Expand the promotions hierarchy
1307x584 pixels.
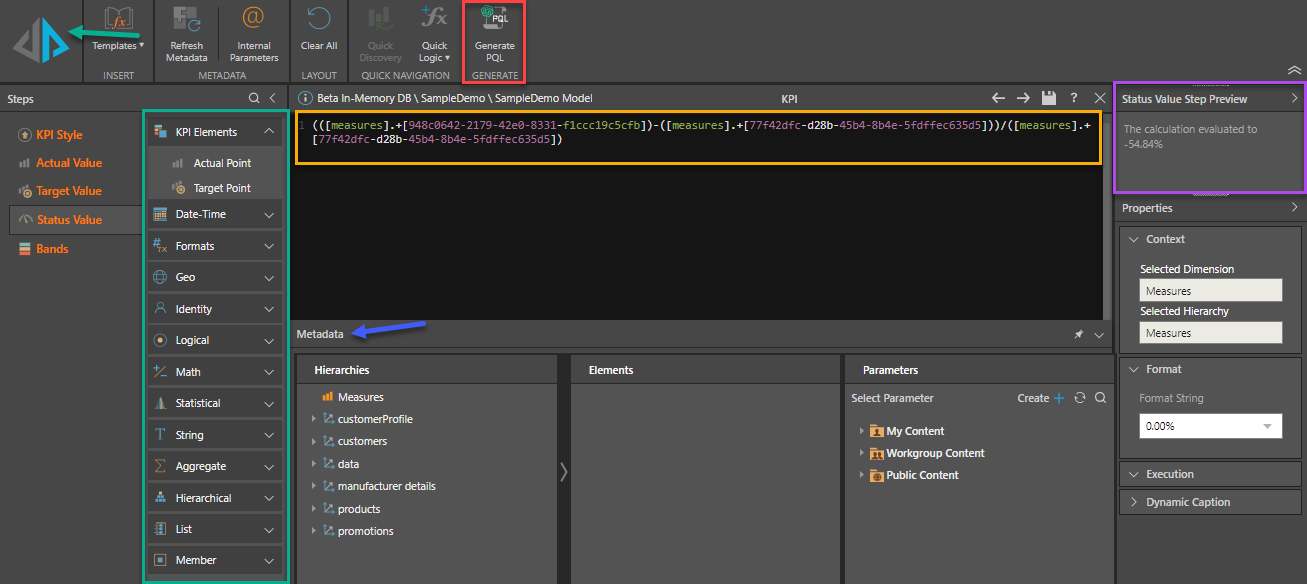(314, 531)
